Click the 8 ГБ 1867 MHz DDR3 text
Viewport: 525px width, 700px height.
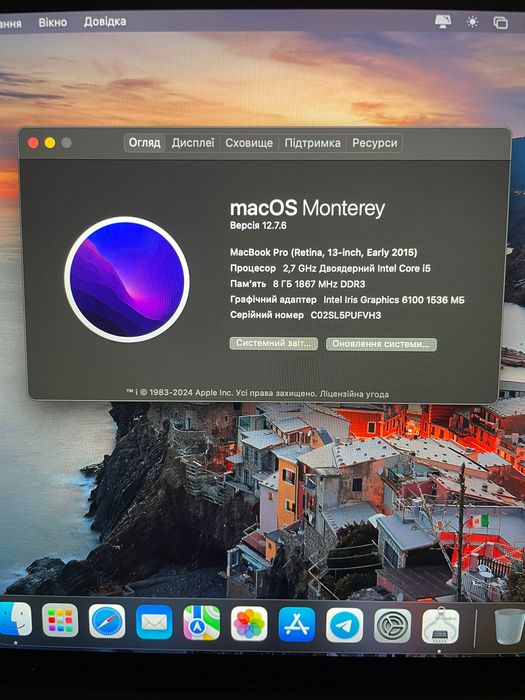(x=319, y=284)
